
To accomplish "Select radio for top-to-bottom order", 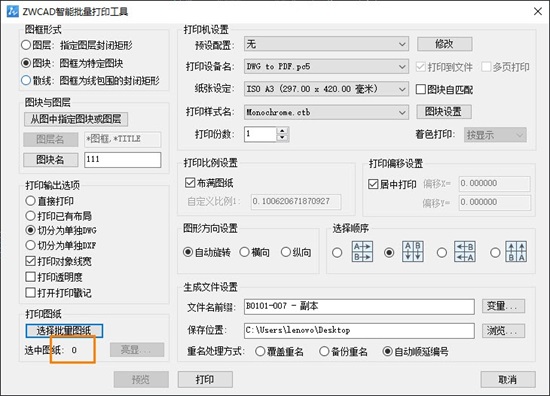I will pyautogui.click(x=389, y=253).
